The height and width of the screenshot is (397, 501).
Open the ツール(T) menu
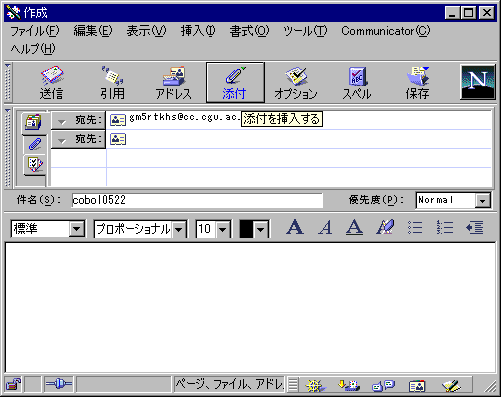pos(305,31)
